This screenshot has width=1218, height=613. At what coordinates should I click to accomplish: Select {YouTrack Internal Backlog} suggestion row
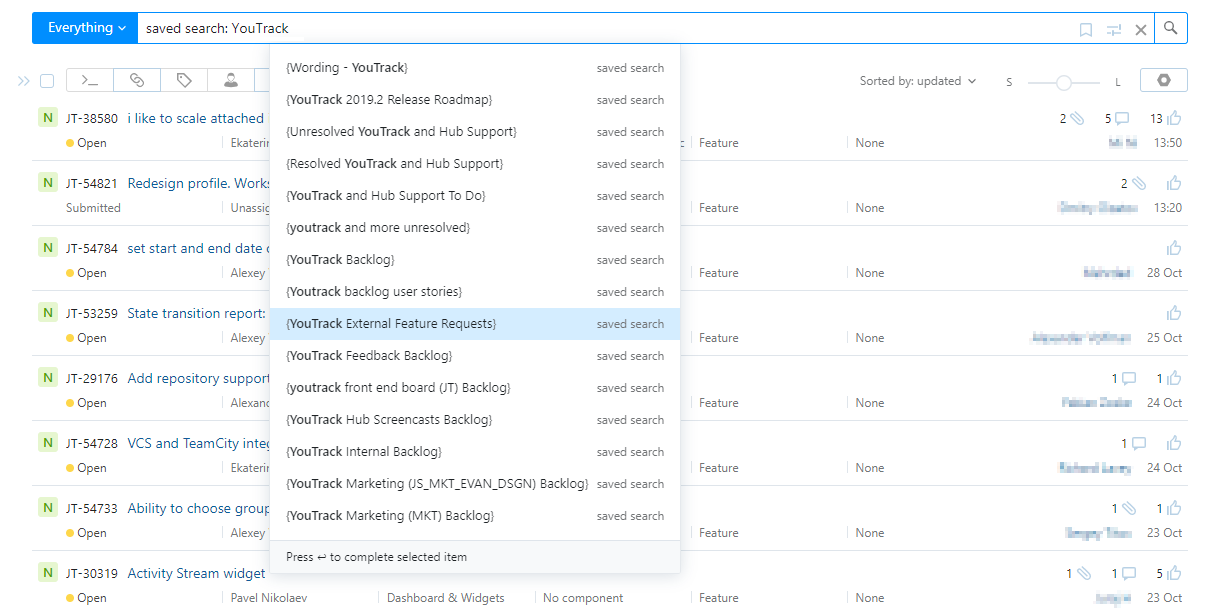click(x=475, y=452)
